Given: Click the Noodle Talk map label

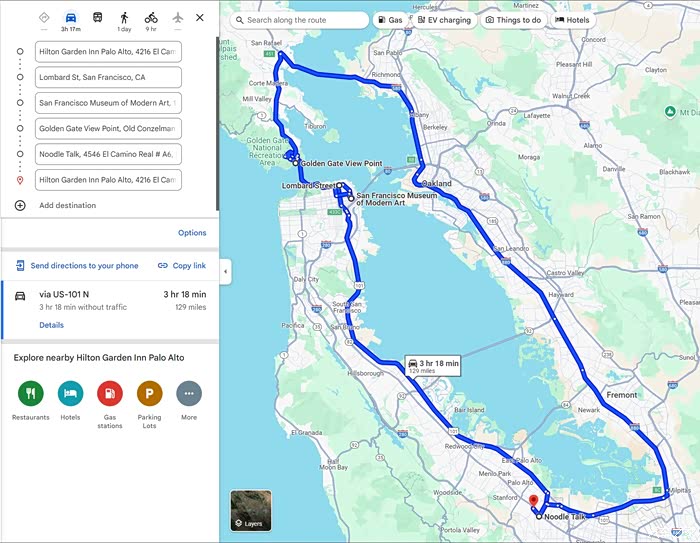Looking at the screenshot, I should pos(565,517).
